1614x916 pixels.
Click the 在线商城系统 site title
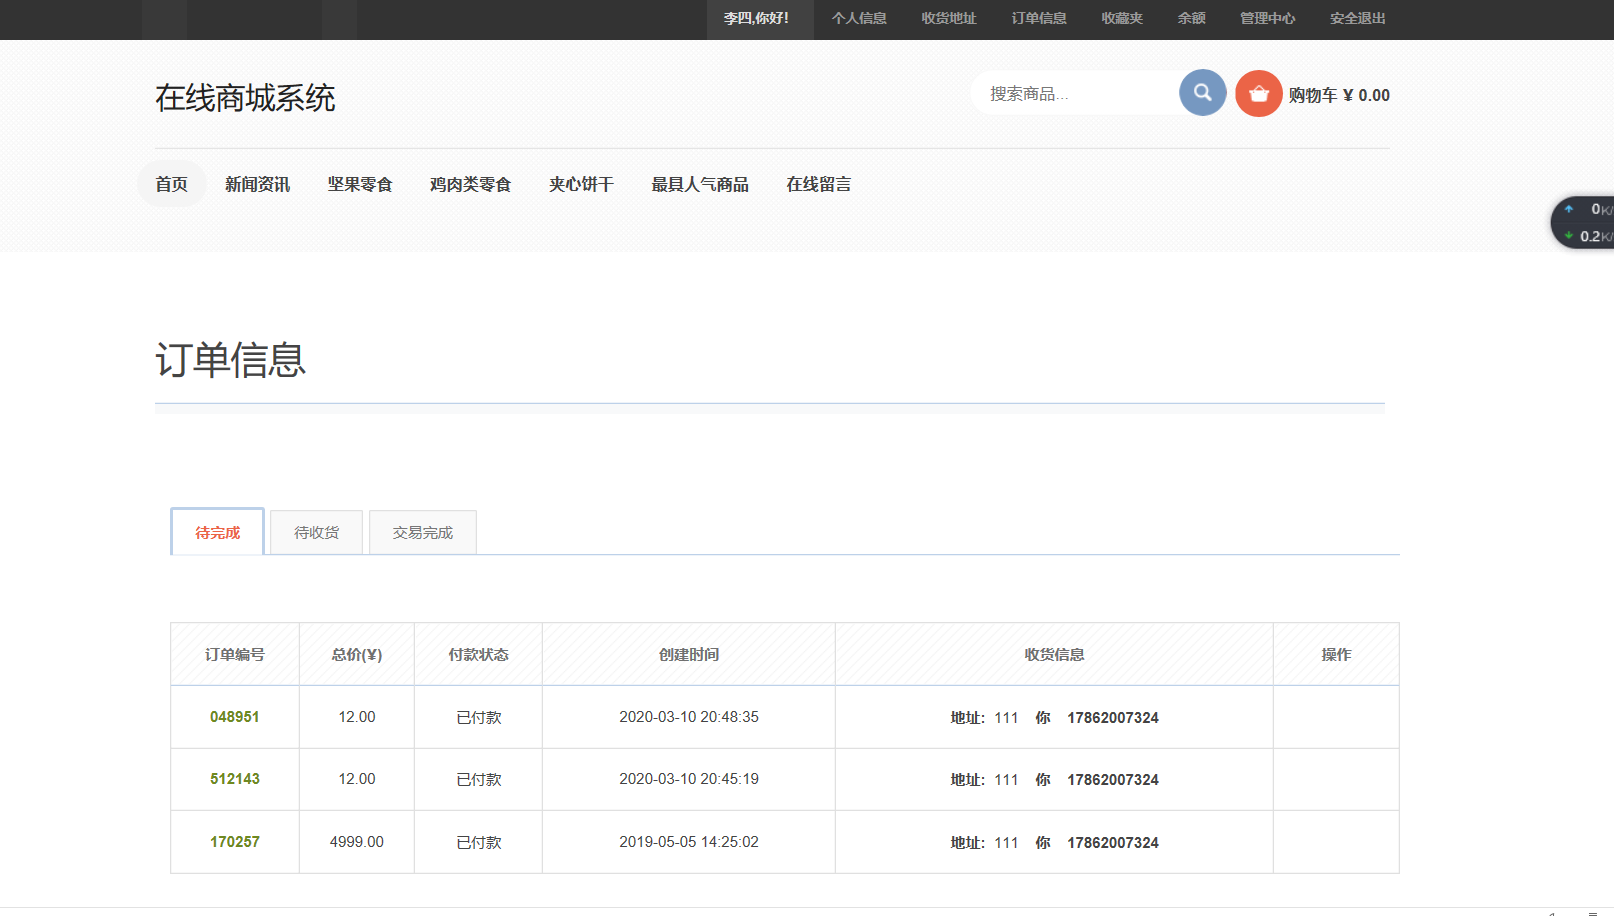(x=245, y=98)
